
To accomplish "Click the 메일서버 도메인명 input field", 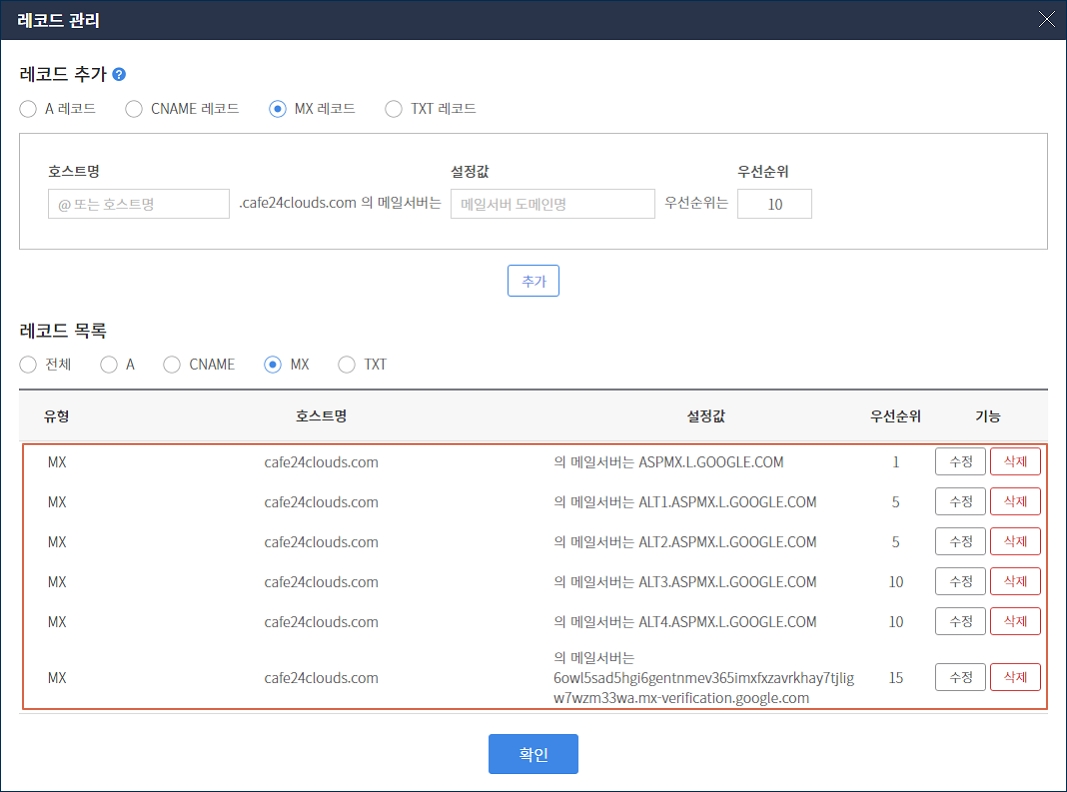I will (x=552, y=205).
